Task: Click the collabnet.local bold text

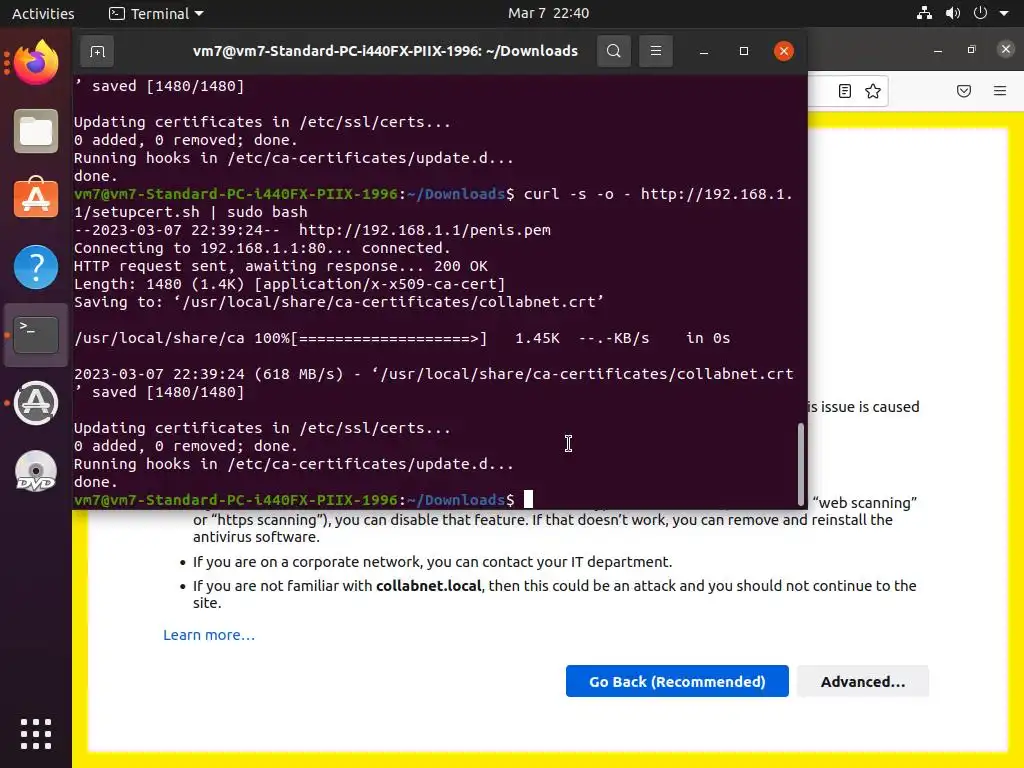Action: [428, 586]
